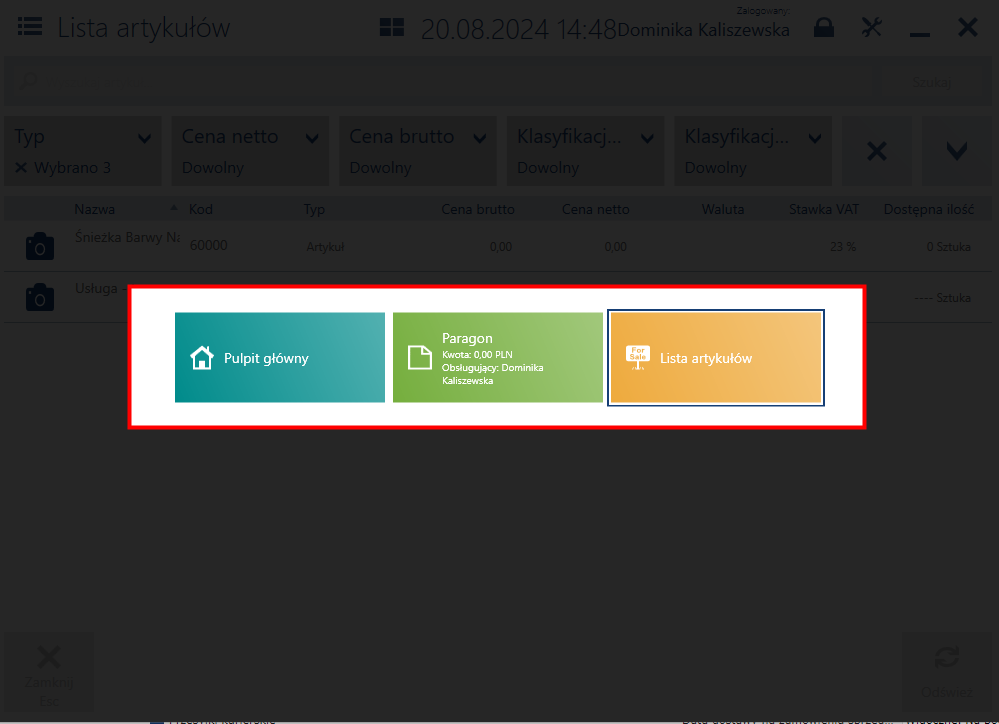Open the window switcher grid icon

tap(392, 27)
